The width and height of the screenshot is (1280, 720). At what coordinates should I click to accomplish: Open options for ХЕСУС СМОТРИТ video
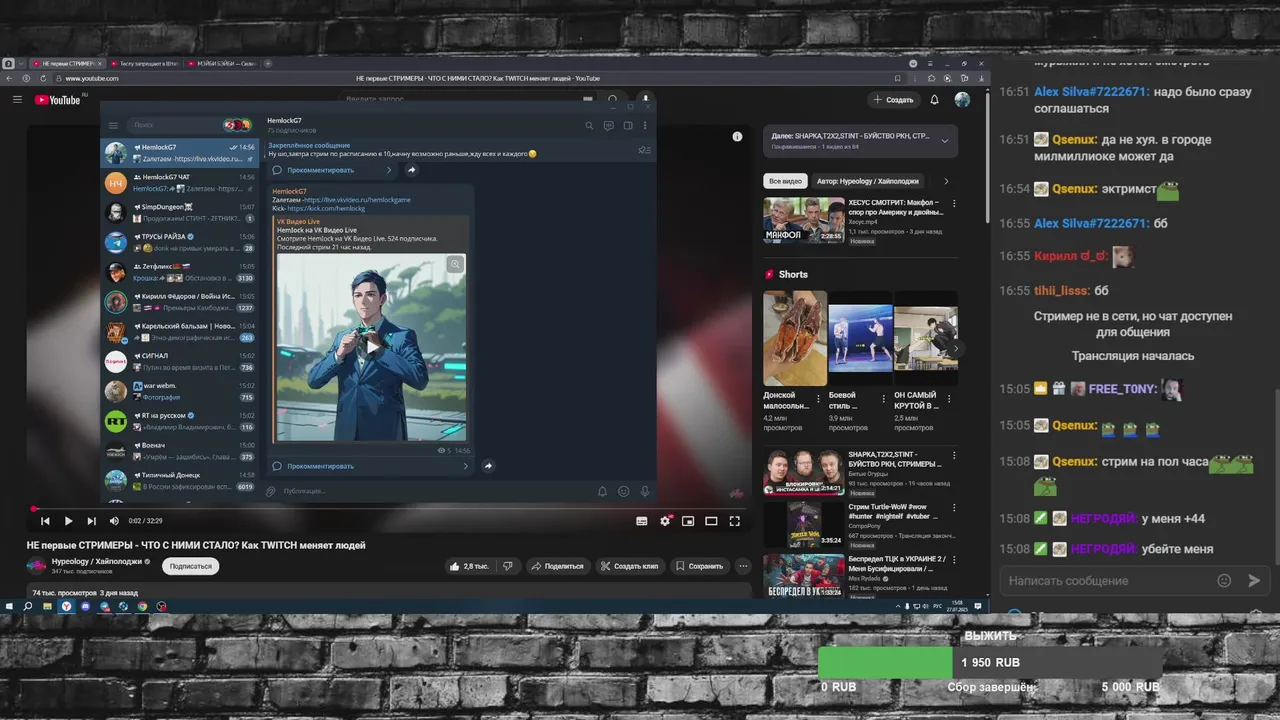(x=954, y=203)
